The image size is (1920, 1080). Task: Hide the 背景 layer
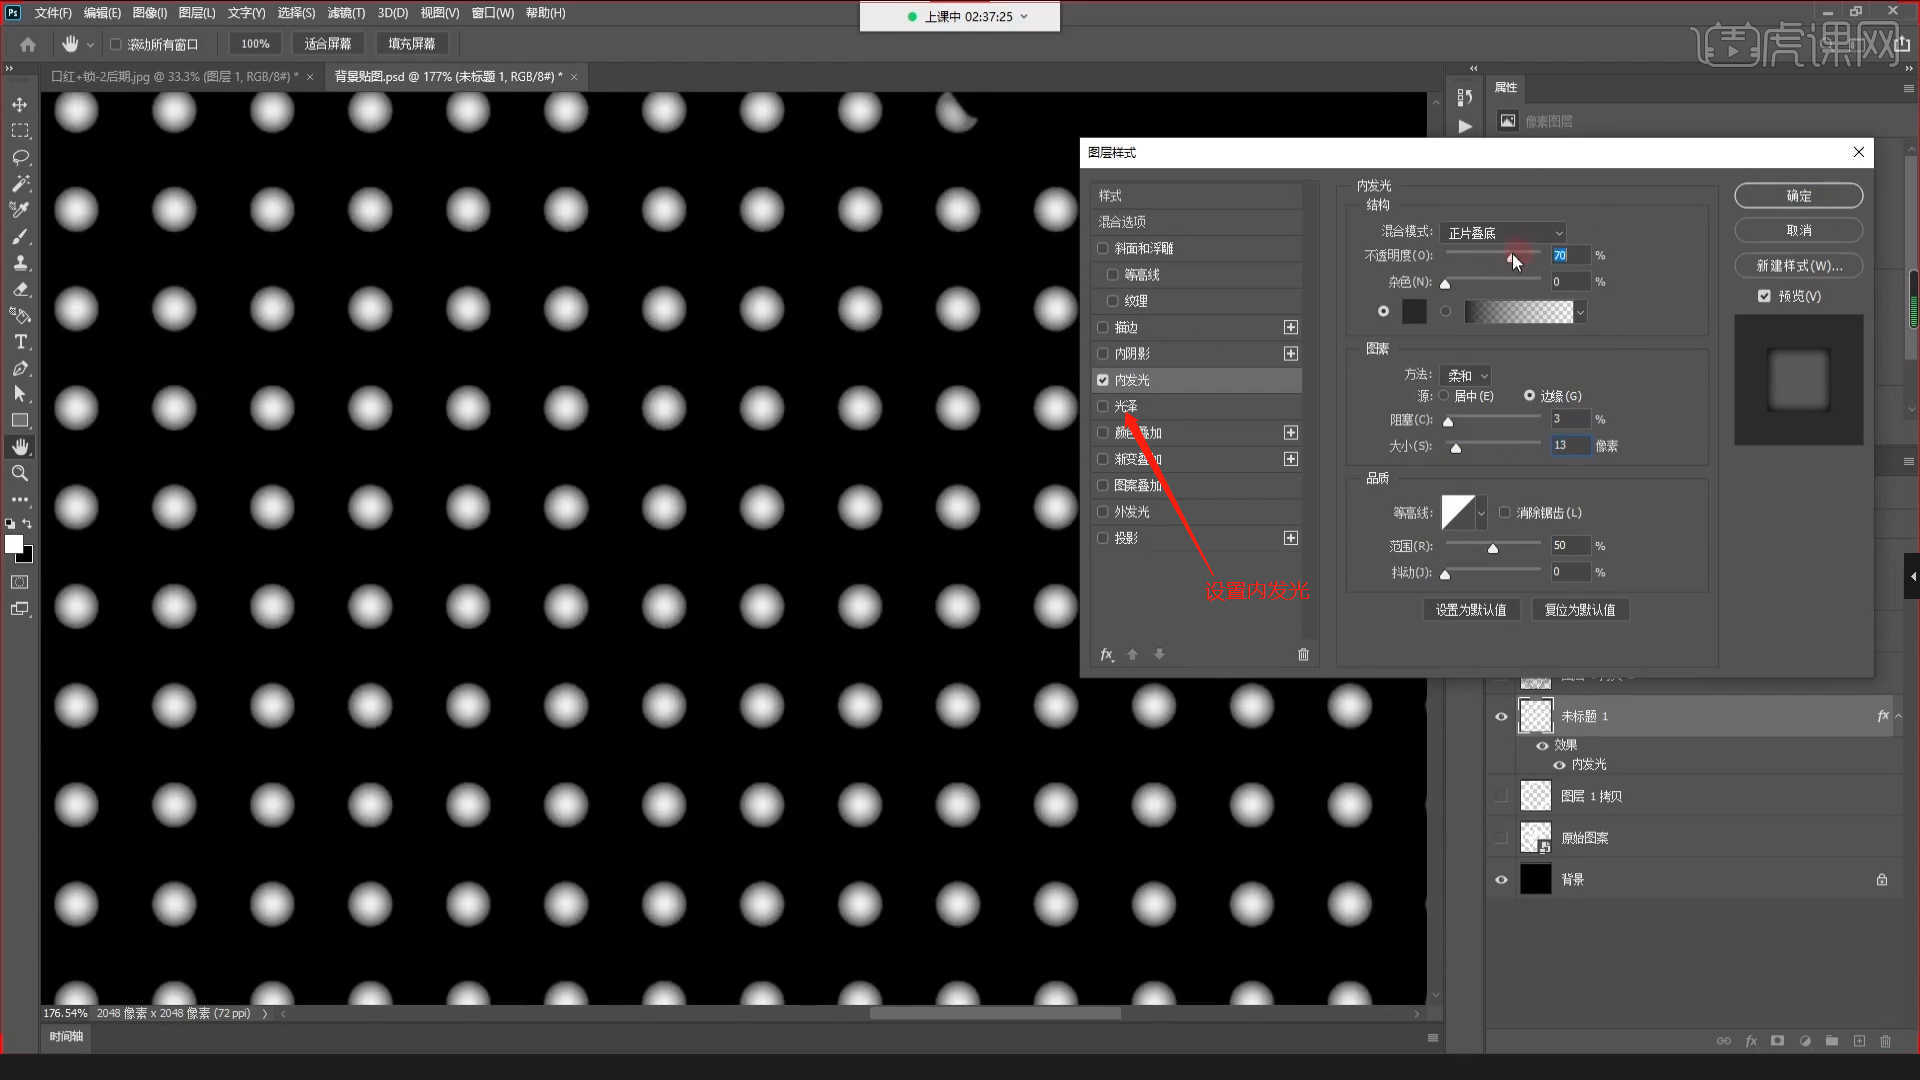[x=1501, y=880]
